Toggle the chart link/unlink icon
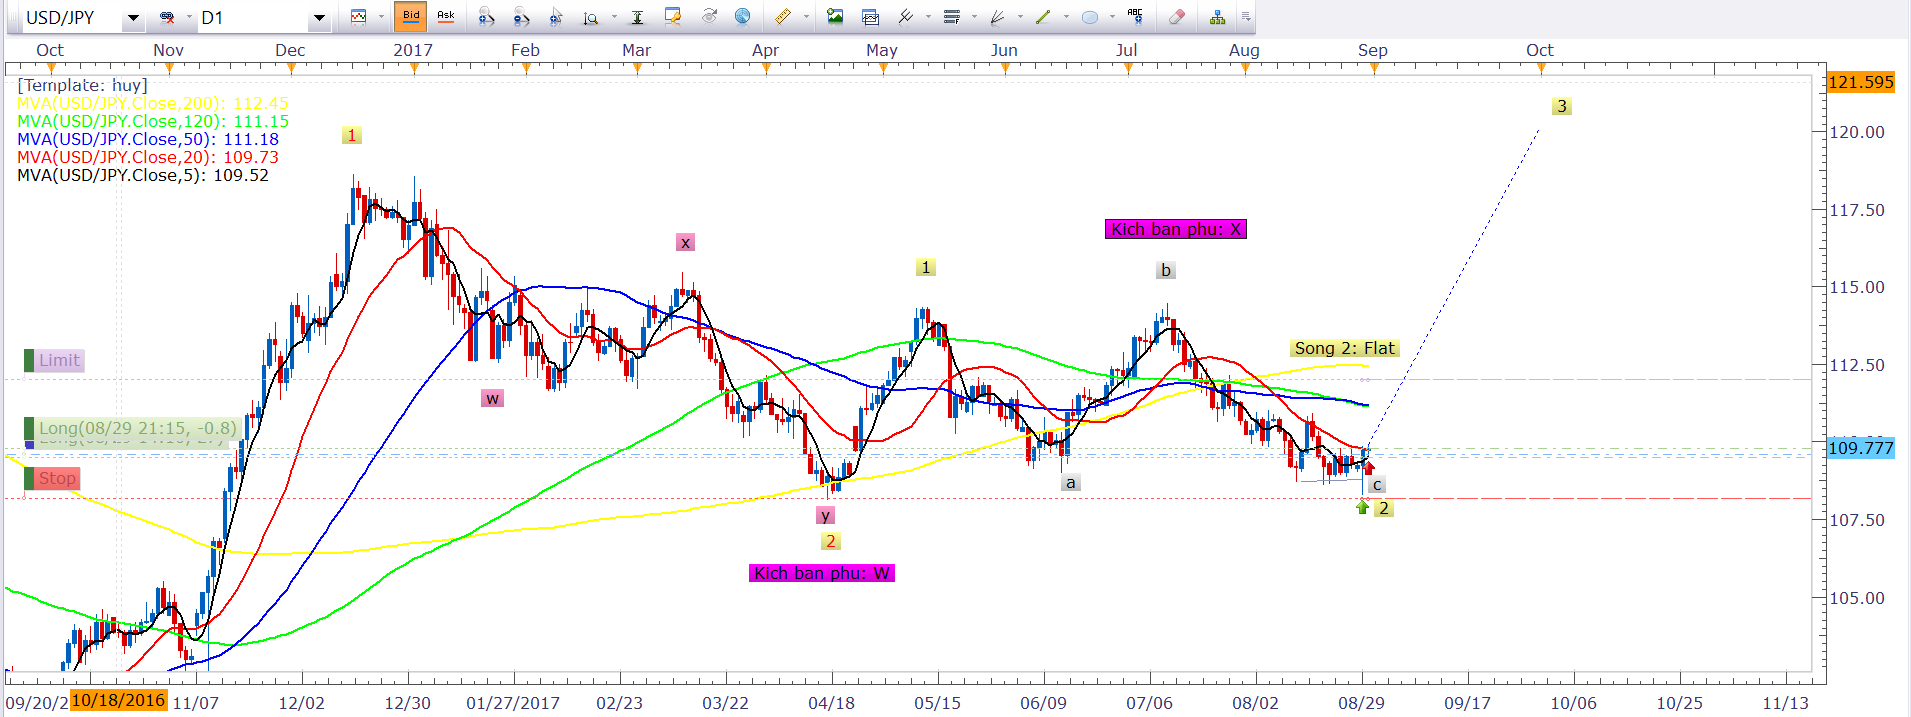Image resolution: width=1911 pixels, height=717 pixels. pyautogui.click(x=167, y=18)
